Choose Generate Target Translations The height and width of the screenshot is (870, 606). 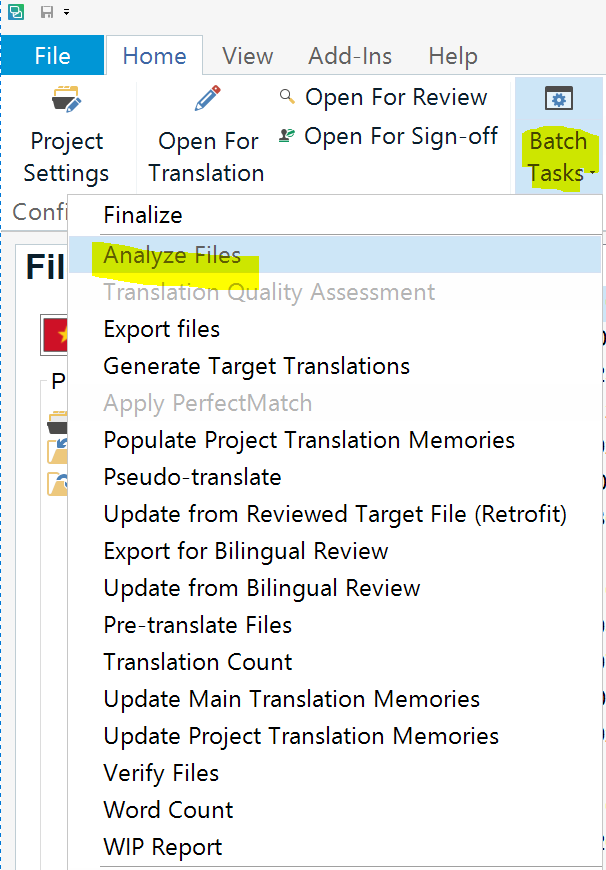[x=257, y=366]
